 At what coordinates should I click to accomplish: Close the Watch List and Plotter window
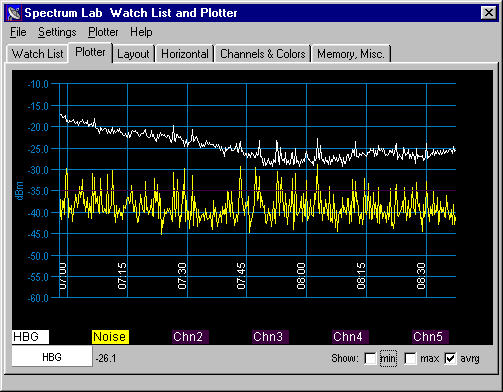pyautogui.click(x=489, y=13)
